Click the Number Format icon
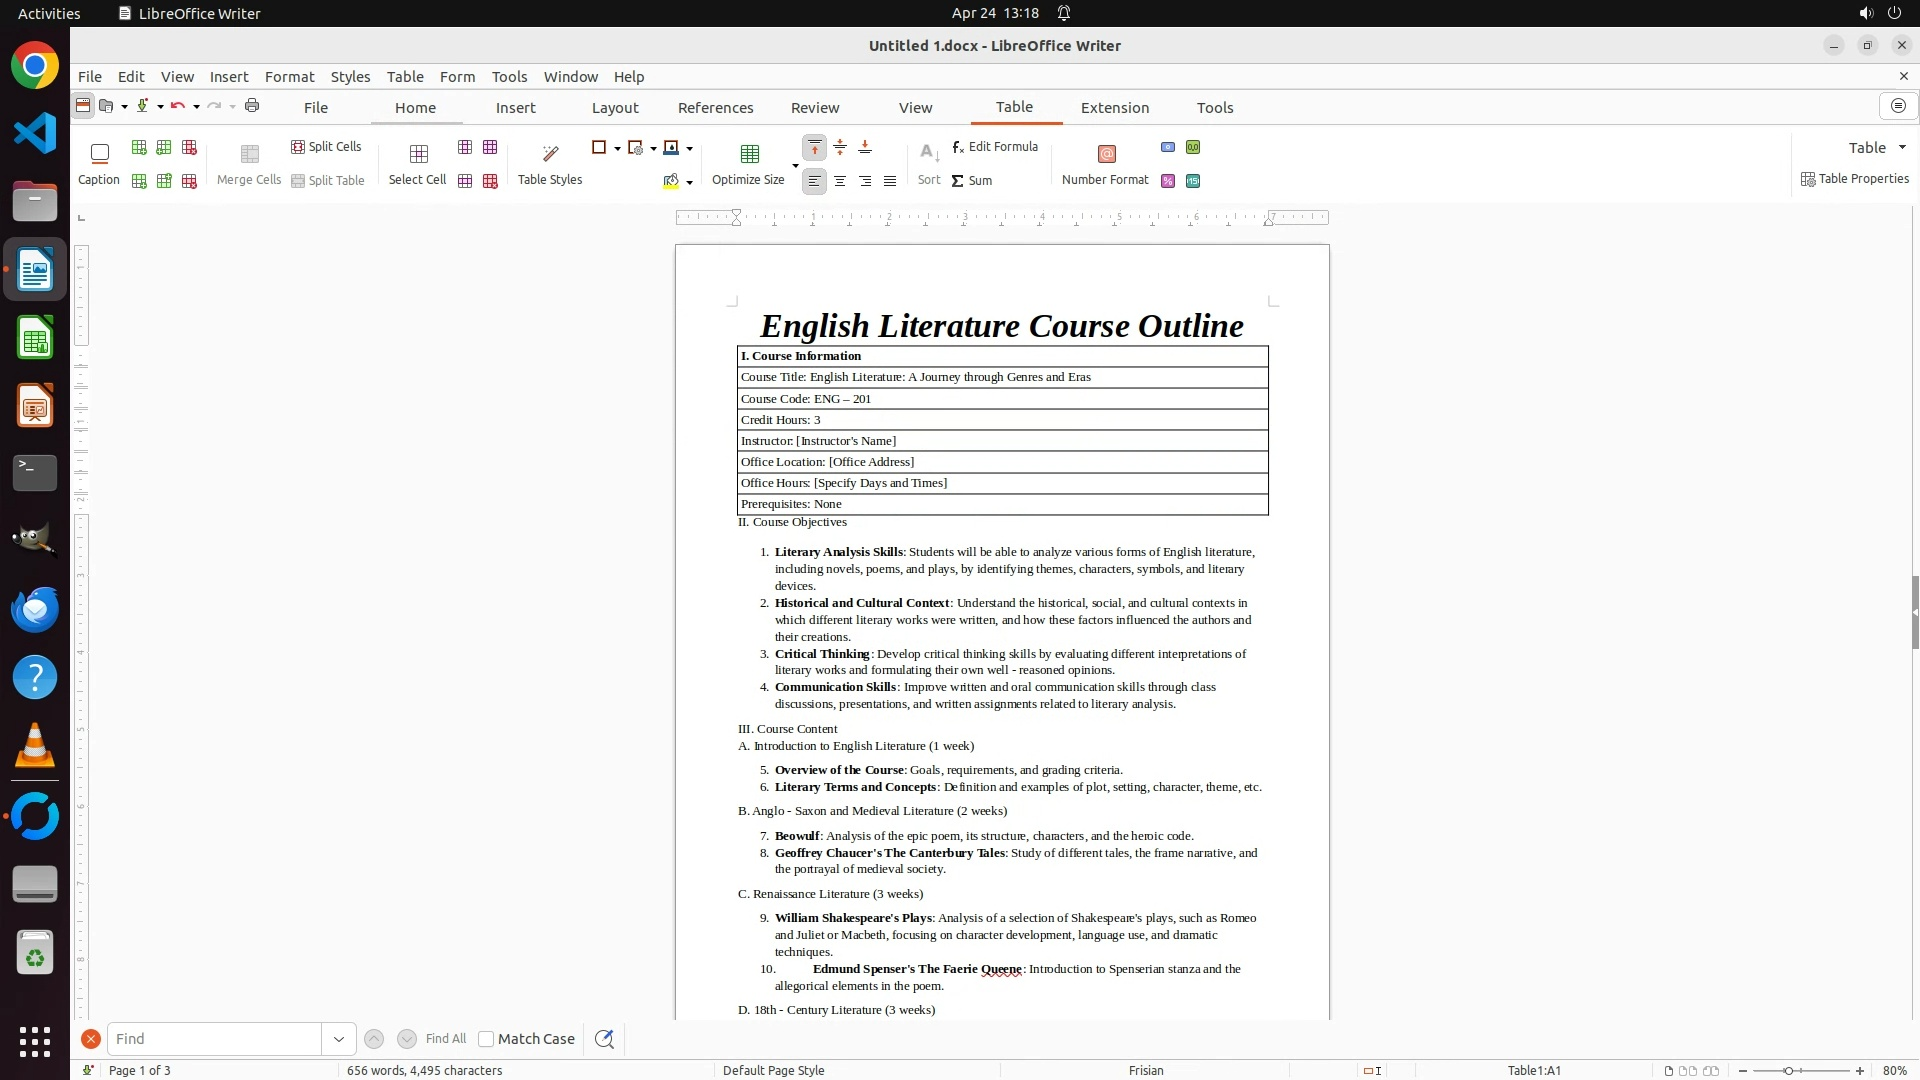The height and width of the screenshot is (1080, 1920). pos(1106,153)
